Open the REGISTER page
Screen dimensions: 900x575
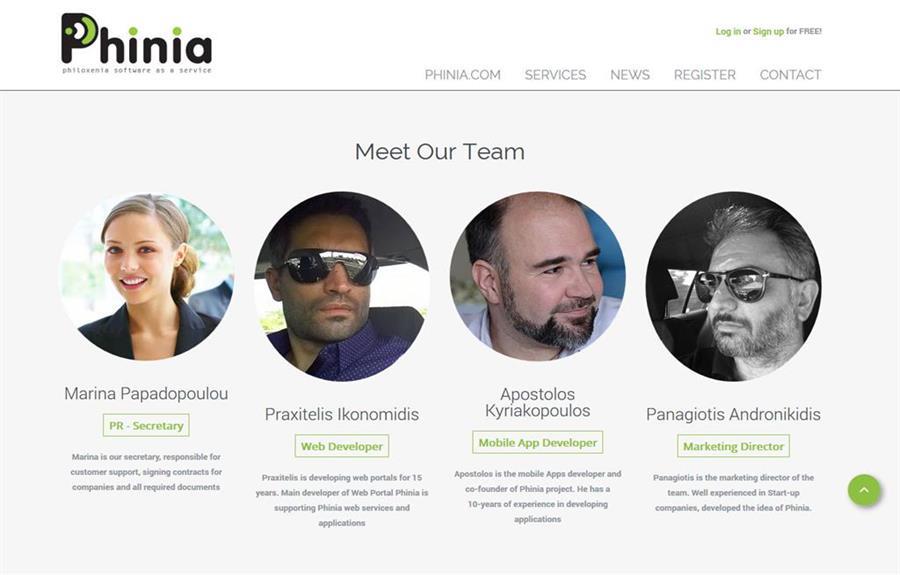tap(704, 75)
